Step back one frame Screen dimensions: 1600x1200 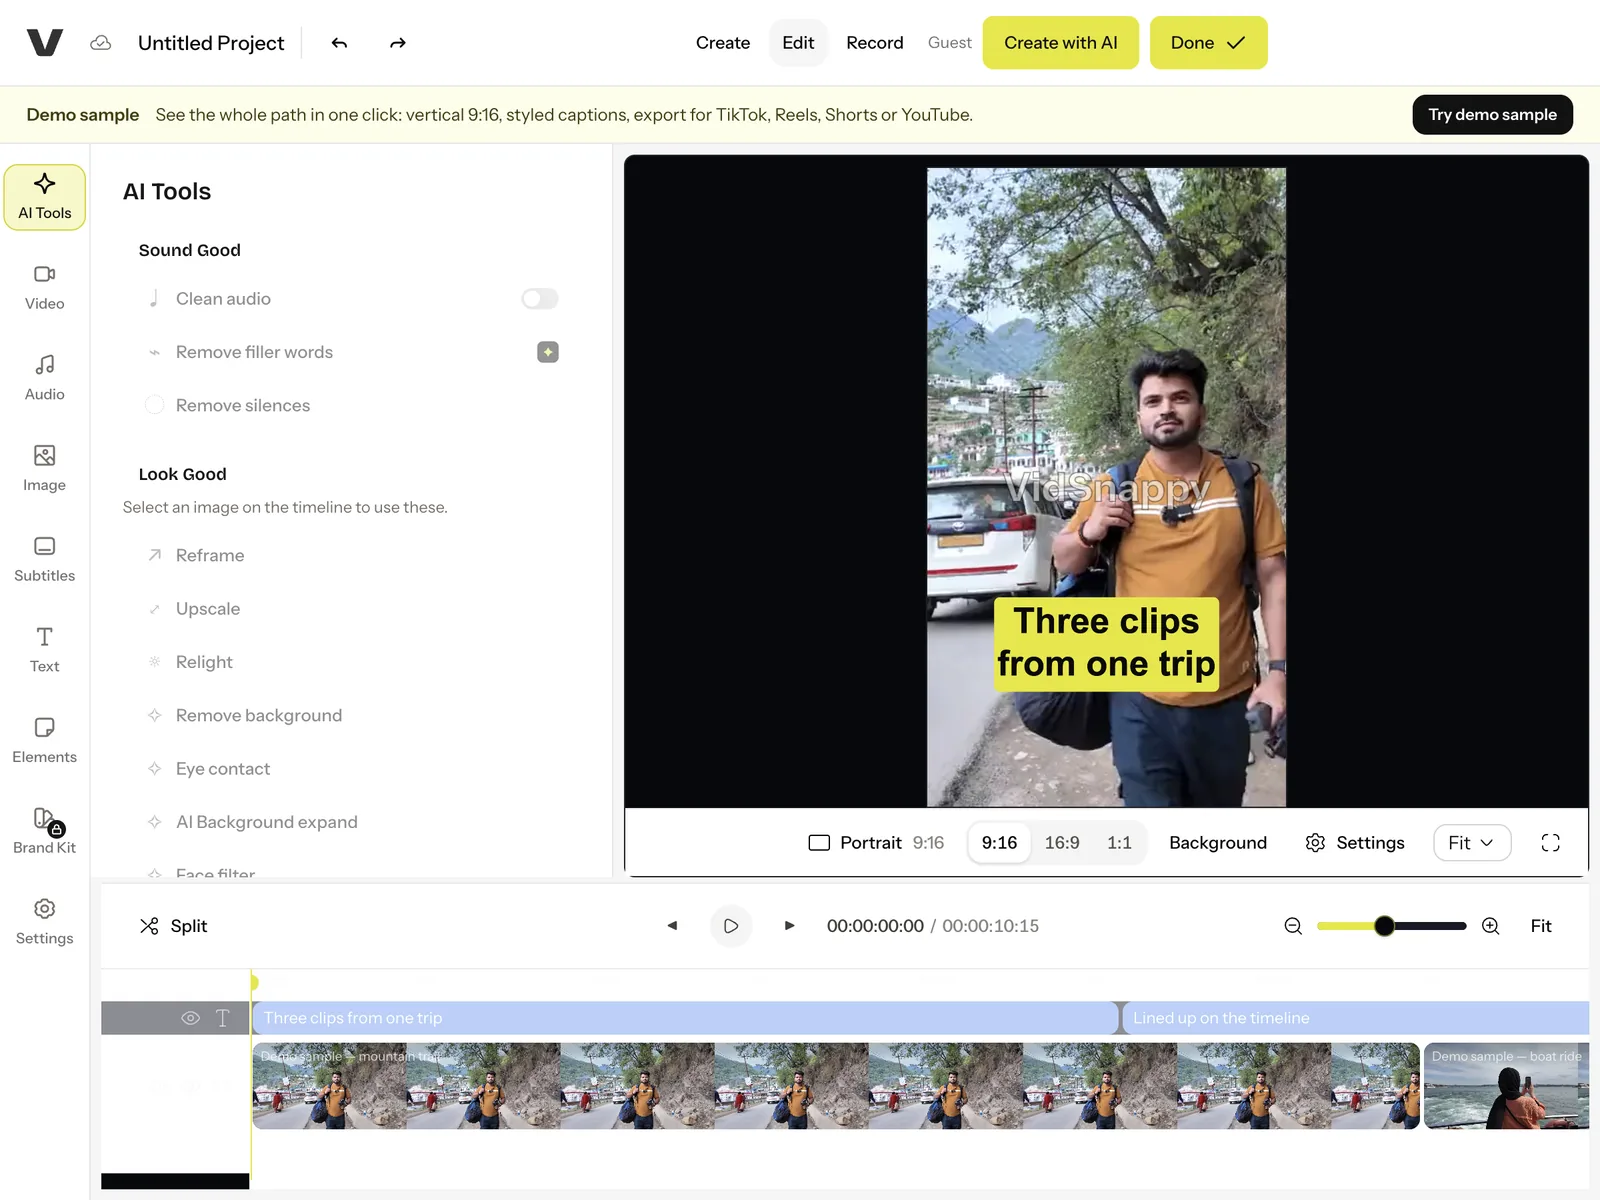(673, 926)
